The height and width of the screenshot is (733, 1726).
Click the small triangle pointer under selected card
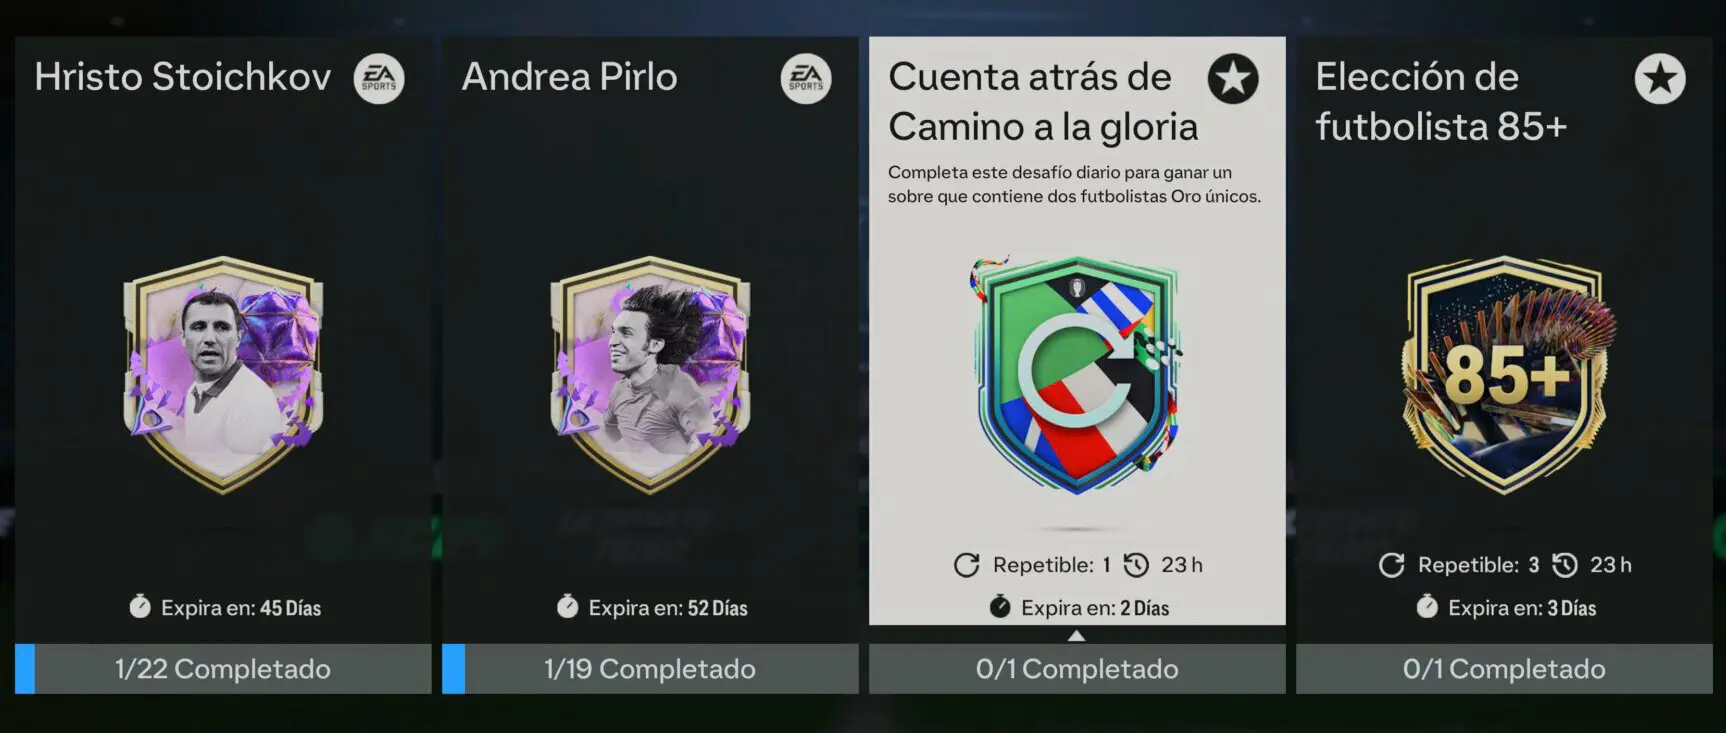coord(1076,635)
